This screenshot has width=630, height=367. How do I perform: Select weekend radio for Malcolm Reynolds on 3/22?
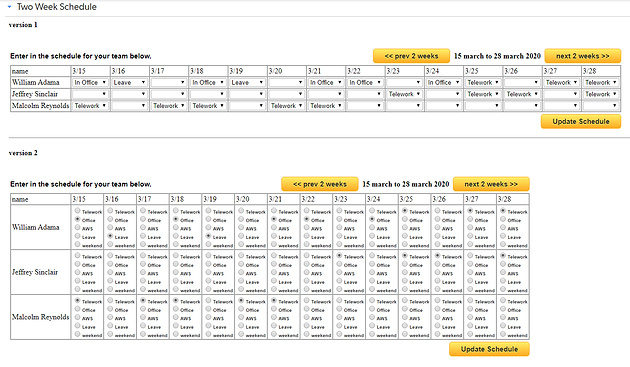coord(307,334)
